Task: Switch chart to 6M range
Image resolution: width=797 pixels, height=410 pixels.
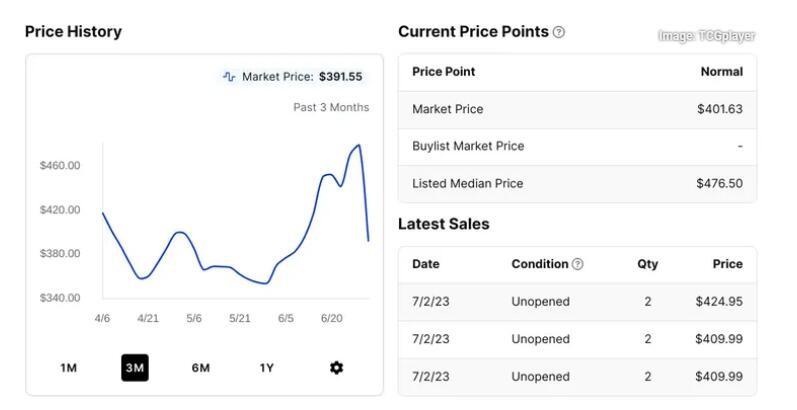Action: click(201, 368)
